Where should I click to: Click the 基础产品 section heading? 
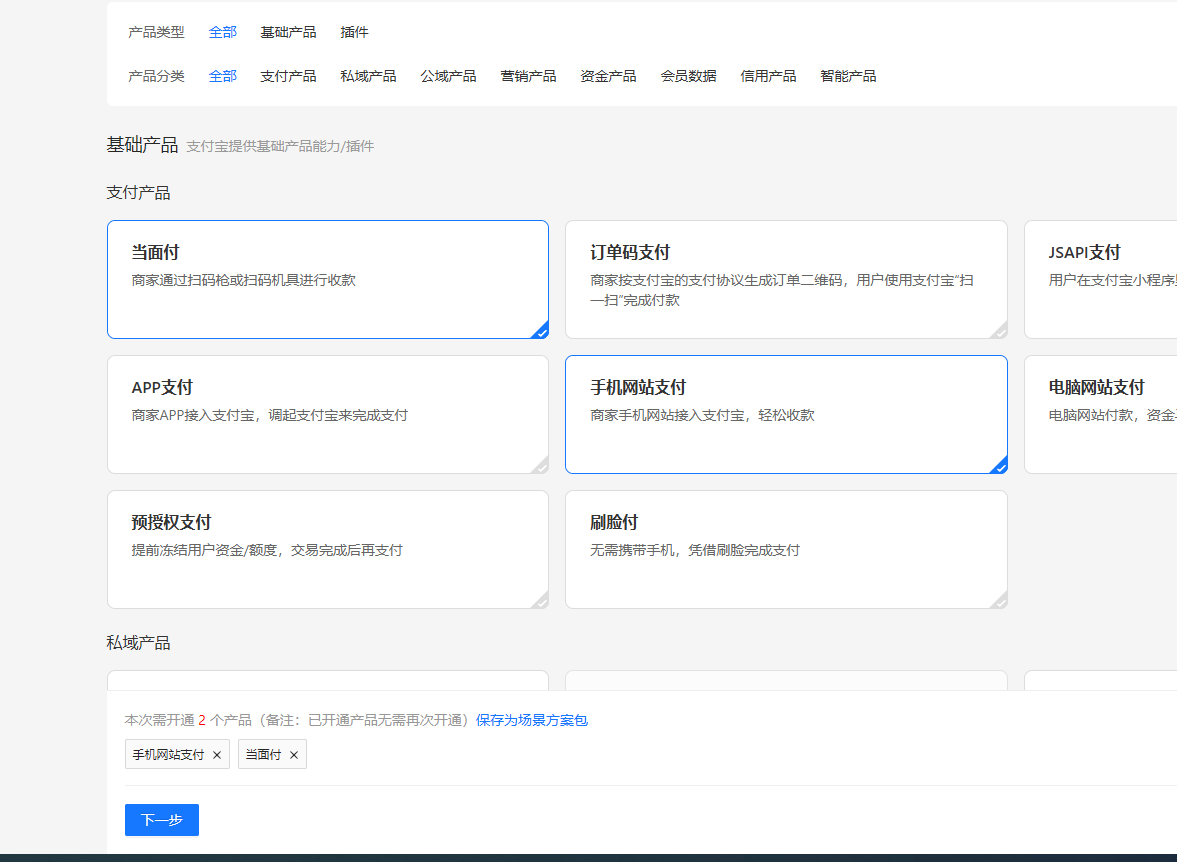click(142, 145)
